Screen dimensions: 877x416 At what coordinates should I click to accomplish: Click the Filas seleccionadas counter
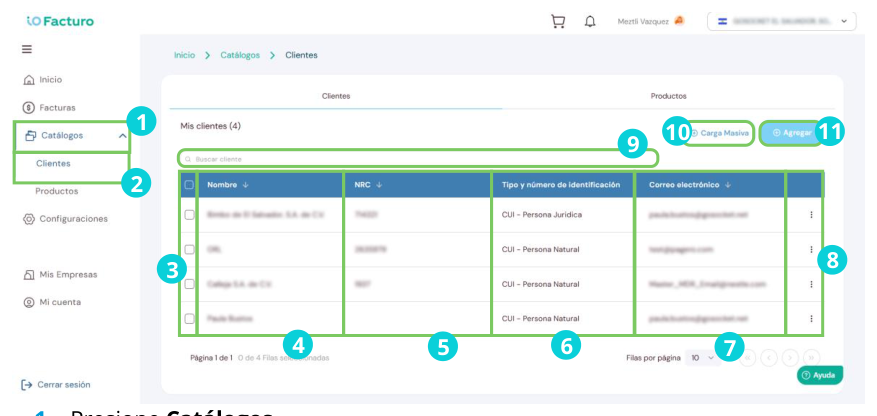pyautogui.click(x=284, y=358)
